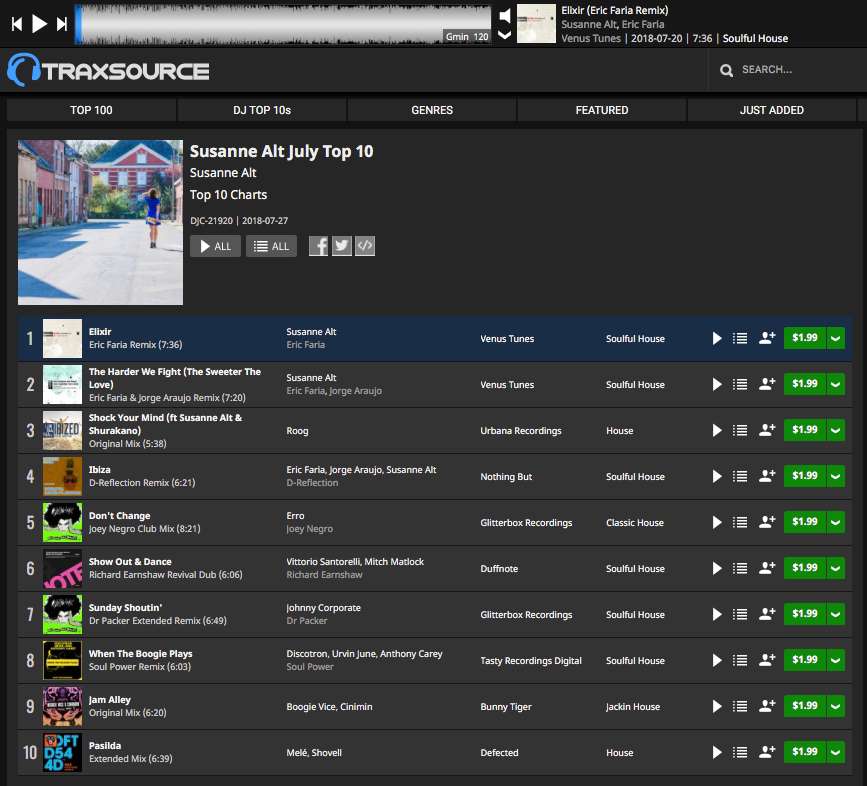Image resolution: width=867 pixels, height=786 pixels.
Task: Follow artist on Elixir row
Action: point(767,338)
